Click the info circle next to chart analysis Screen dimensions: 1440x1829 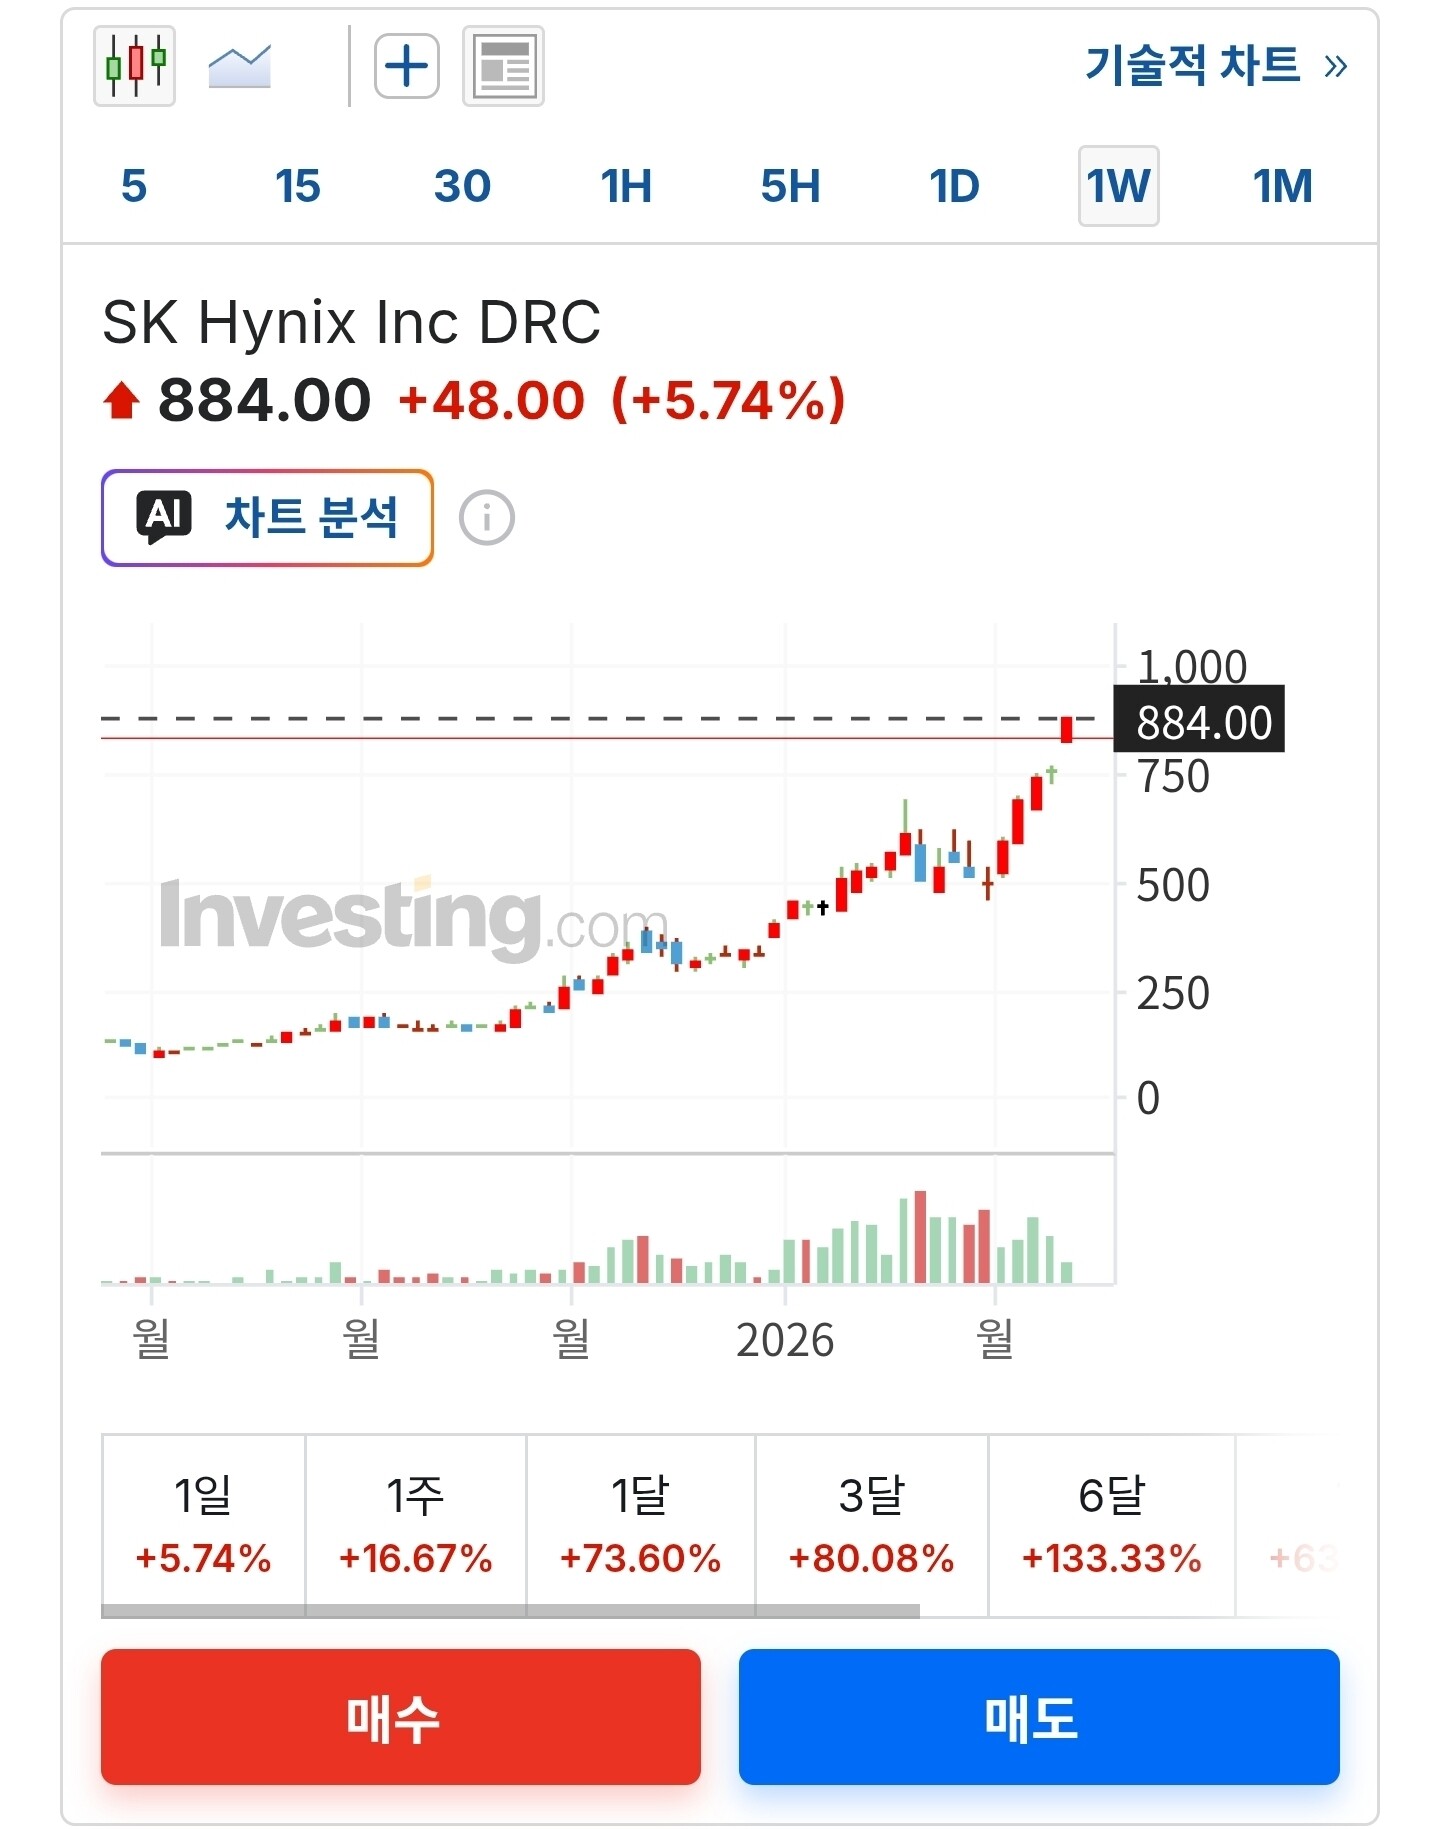(487, 518)
